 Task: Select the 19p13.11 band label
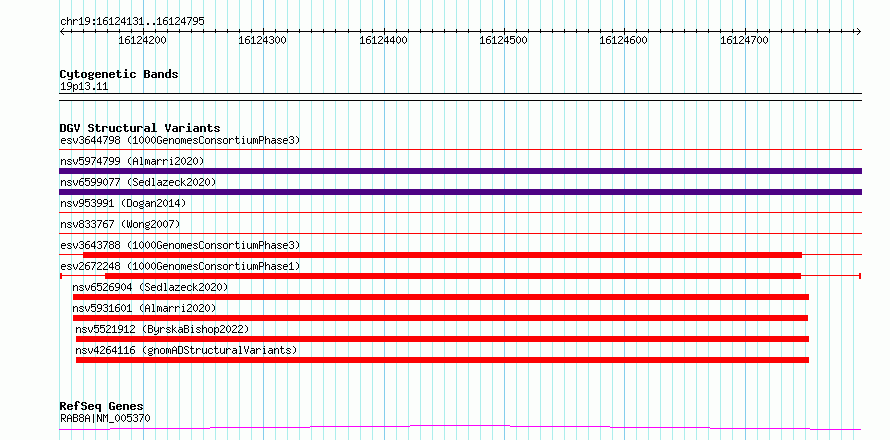[84, 87]
